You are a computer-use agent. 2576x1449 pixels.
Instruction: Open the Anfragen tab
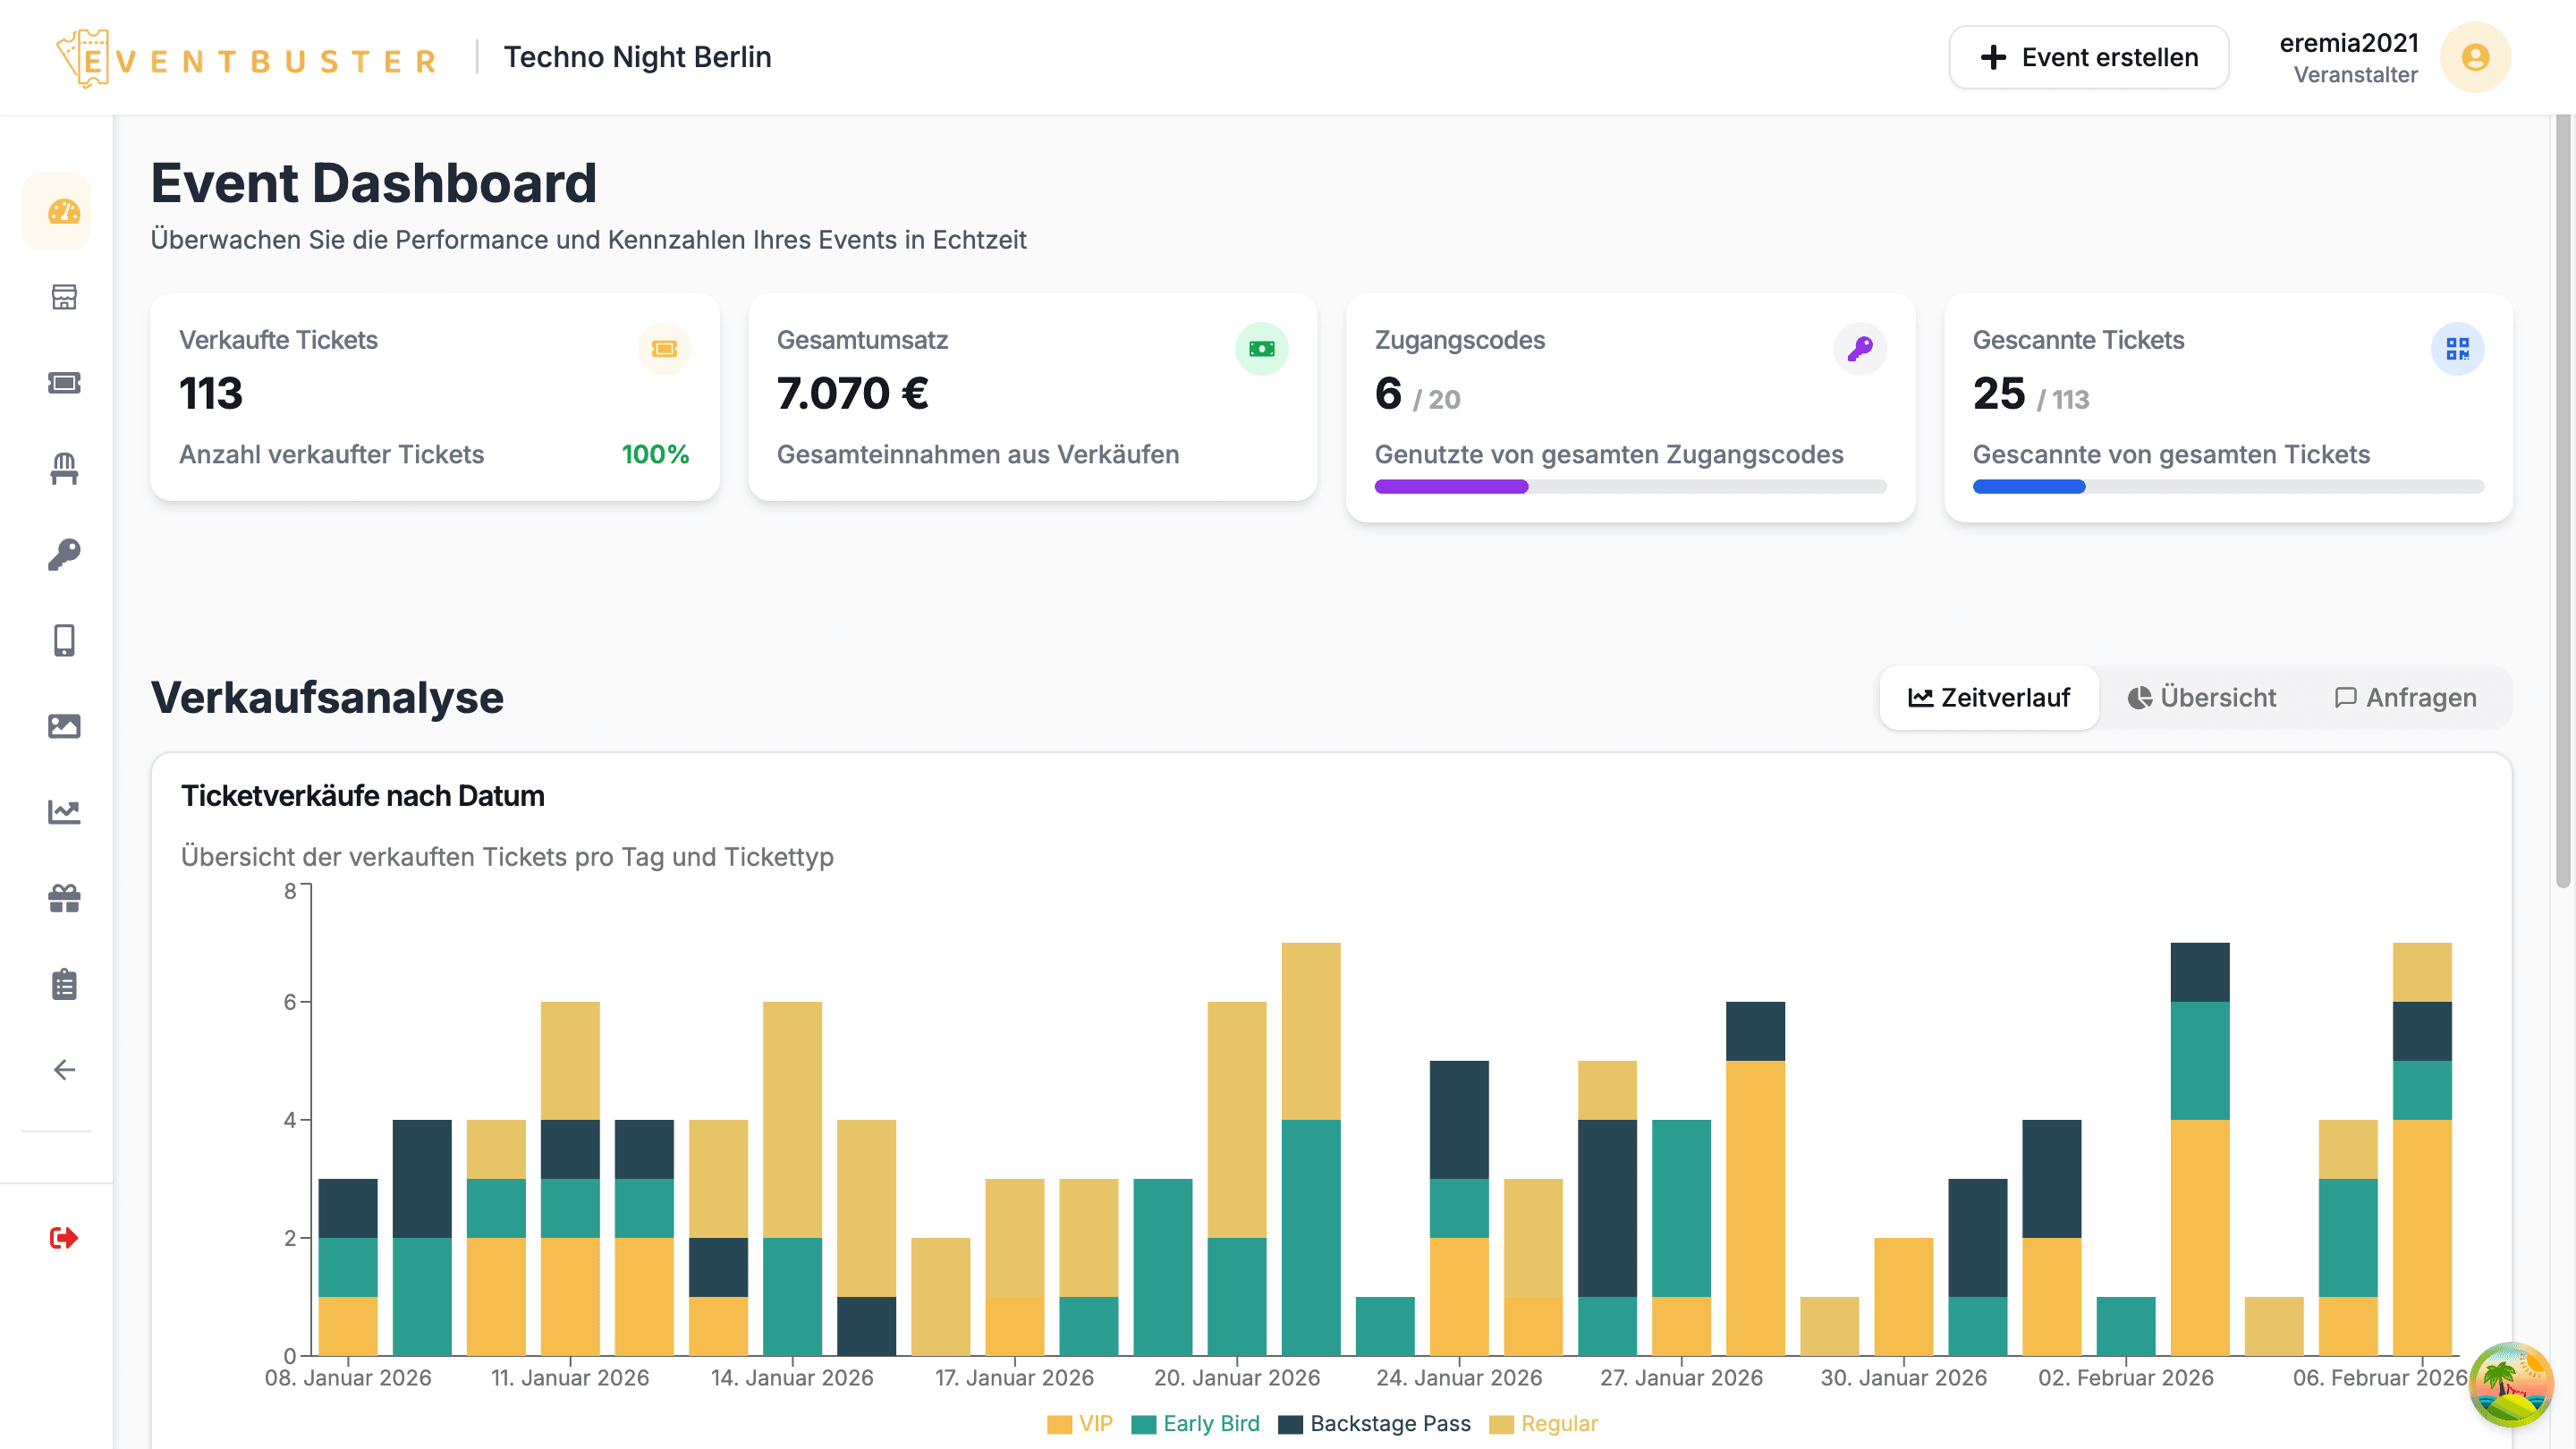pos(2406,697)
